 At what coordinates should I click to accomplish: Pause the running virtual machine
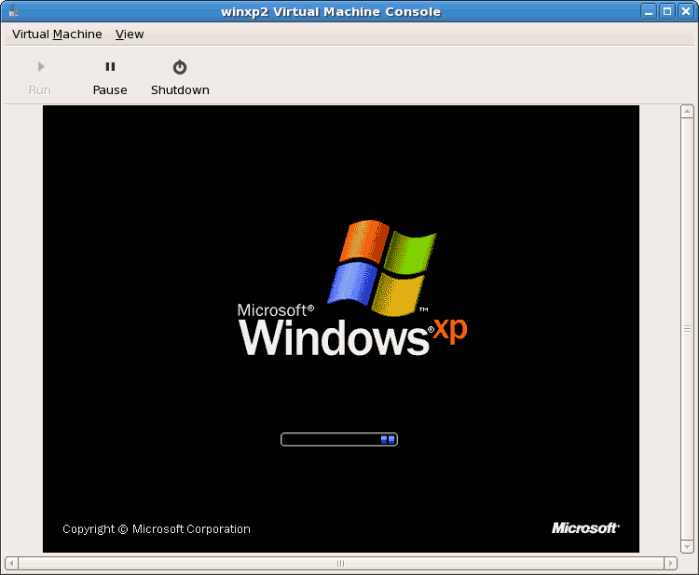tap(110, 76)
